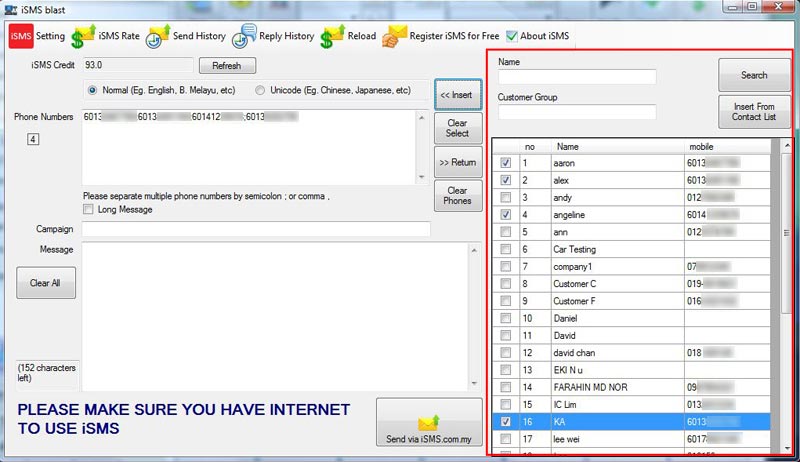Check the ann contact checkbox
Screen dimensions: 800x462
[506, 232]
